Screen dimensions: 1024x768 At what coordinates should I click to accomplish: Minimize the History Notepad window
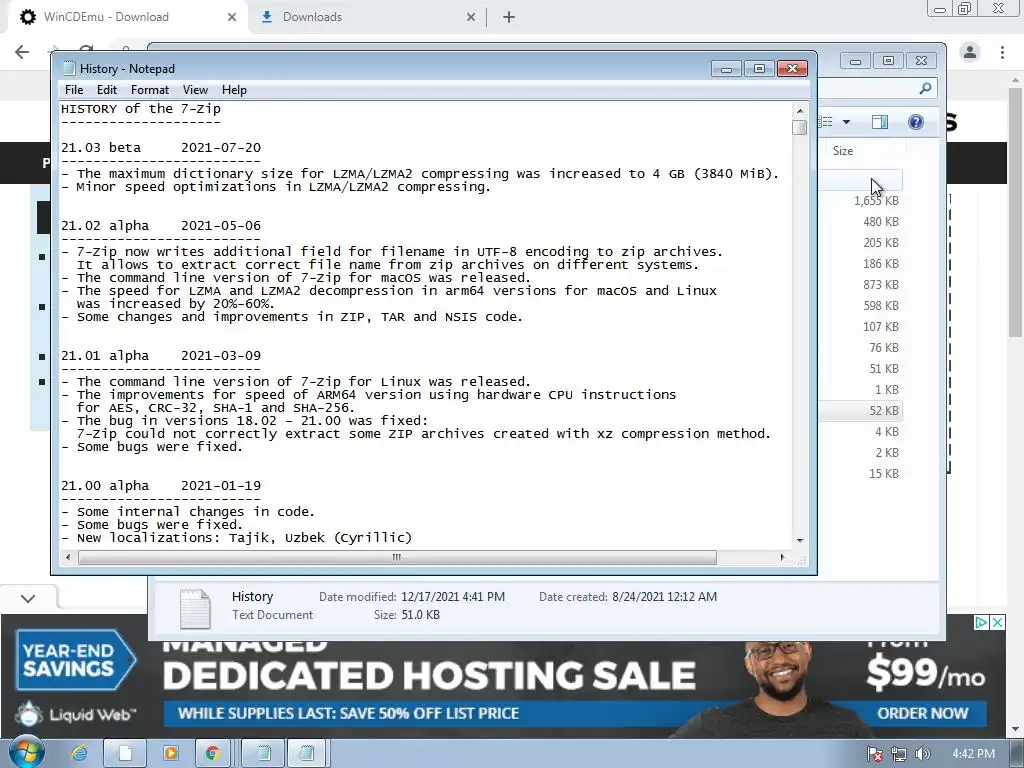[x=726, y=69]
